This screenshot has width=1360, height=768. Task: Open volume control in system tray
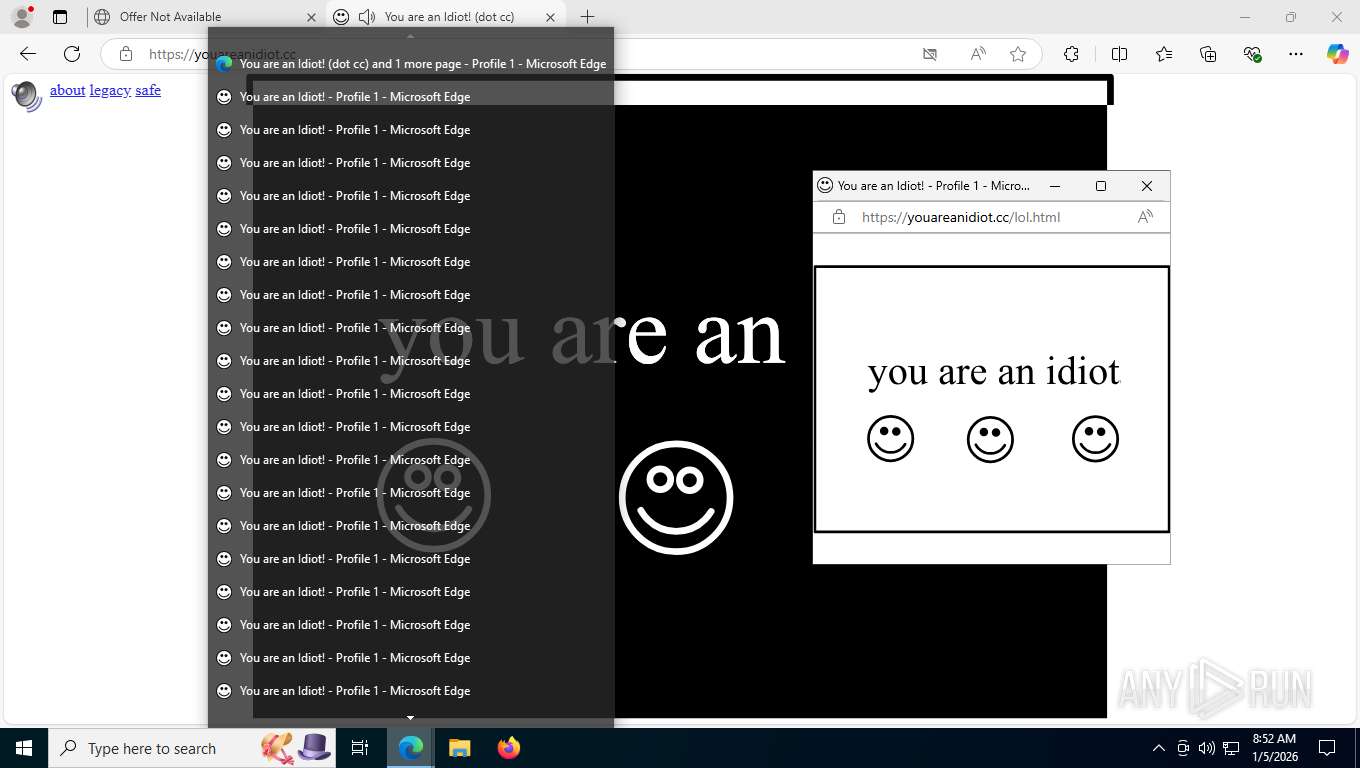1207,748
